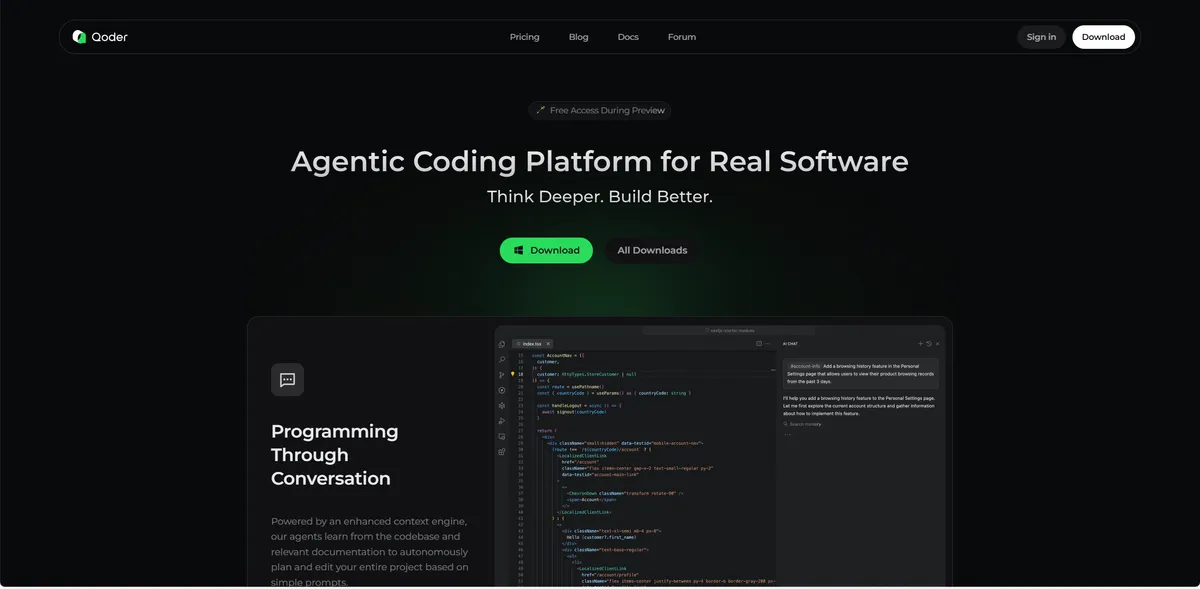Switch to the index.tsx tab

(530, 343)
